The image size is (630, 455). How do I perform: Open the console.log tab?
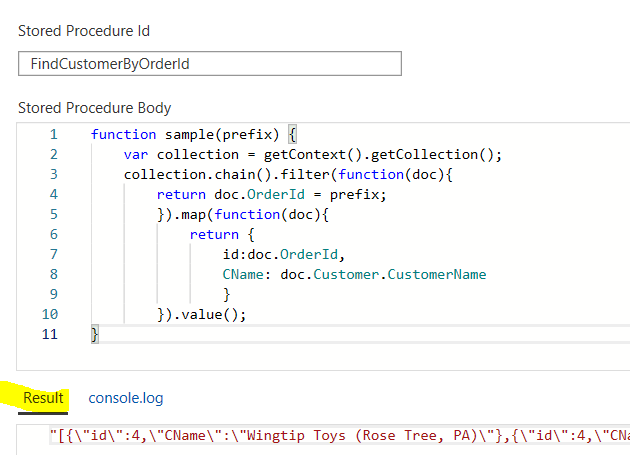(126, 398)
